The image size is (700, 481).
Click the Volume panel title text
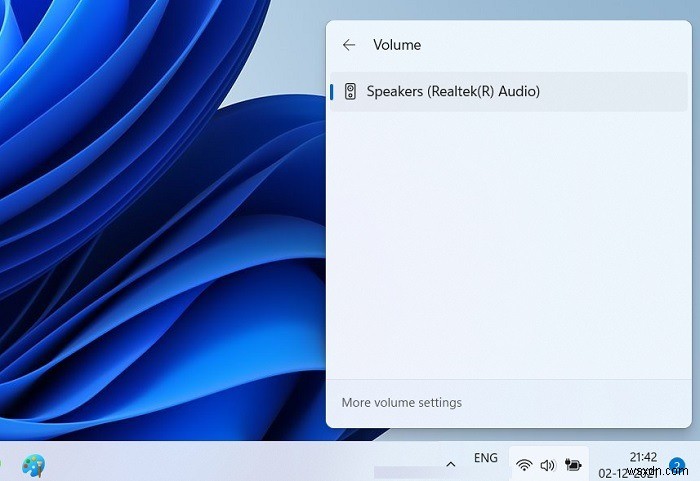coord(397,45)
